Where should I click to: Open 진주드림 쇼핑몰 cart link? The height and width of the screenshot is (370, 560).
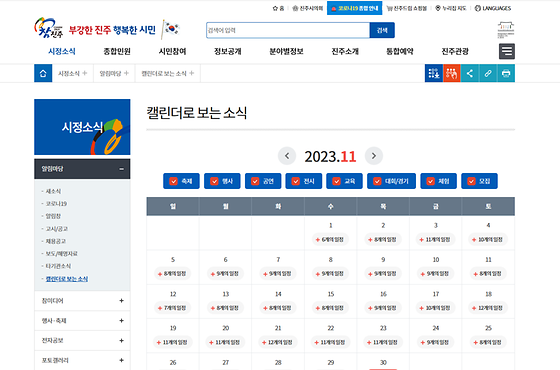[x=407, y=8]
